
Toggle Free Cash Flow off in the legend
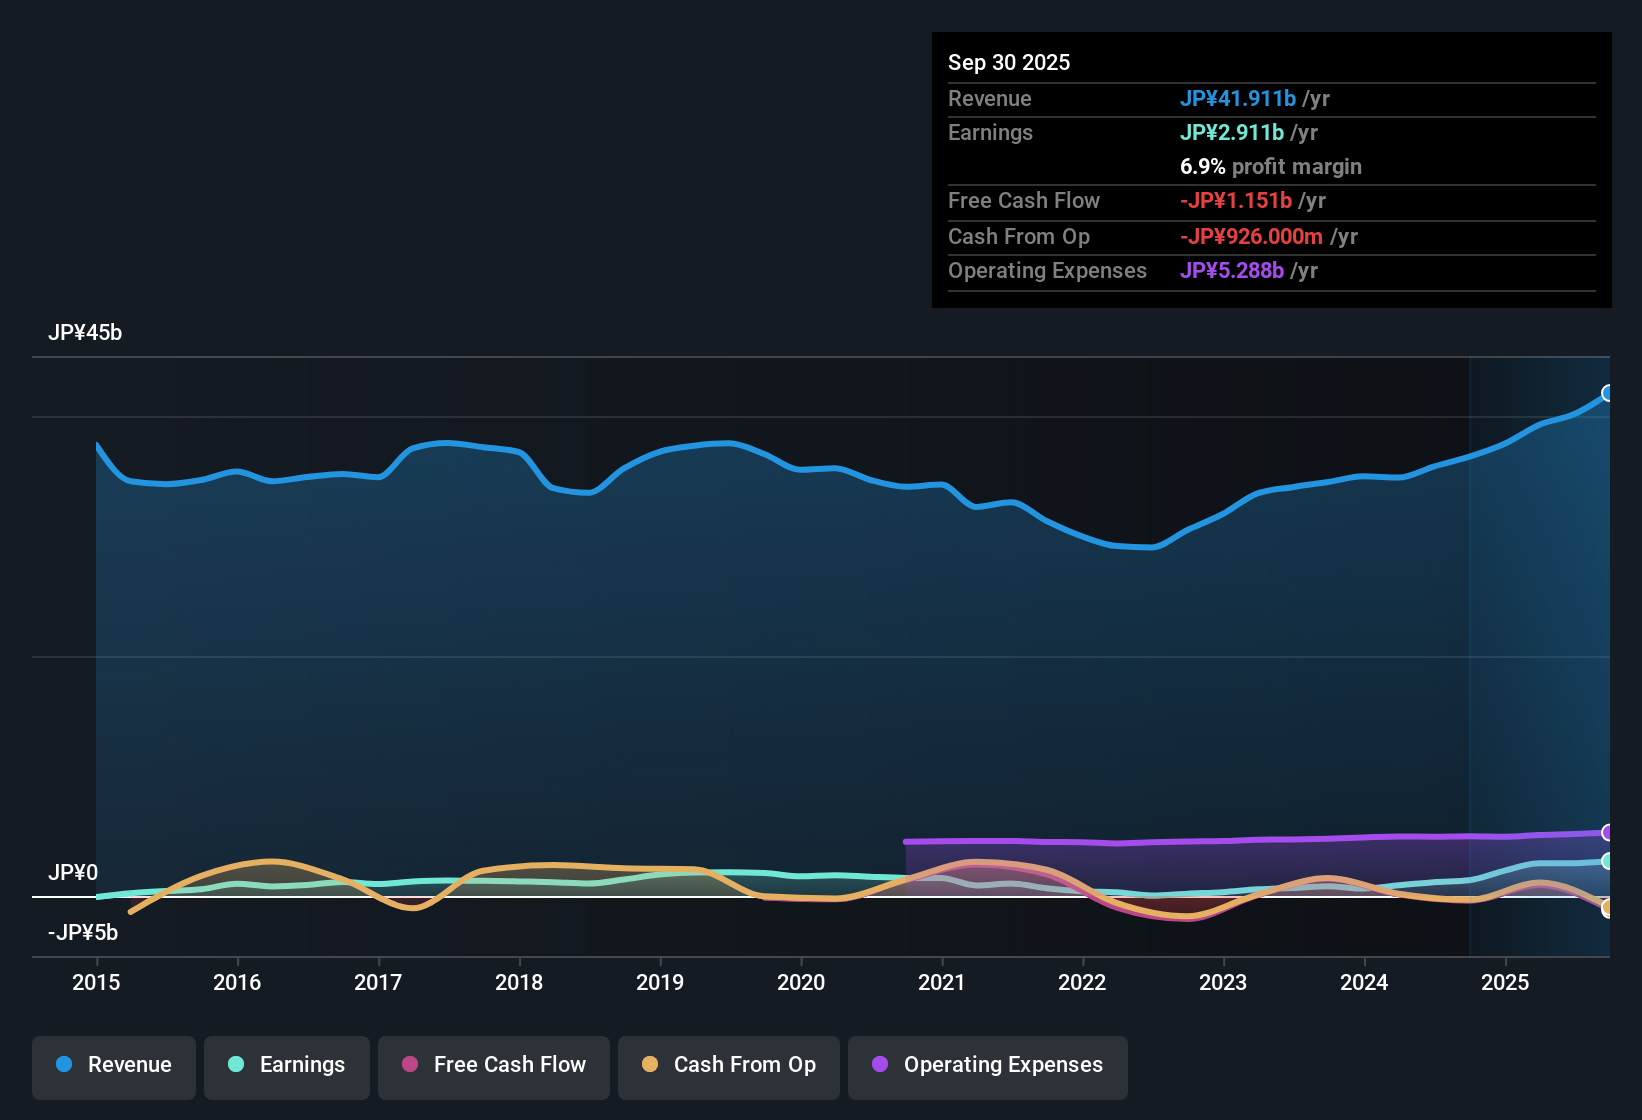pos(493,1065)
